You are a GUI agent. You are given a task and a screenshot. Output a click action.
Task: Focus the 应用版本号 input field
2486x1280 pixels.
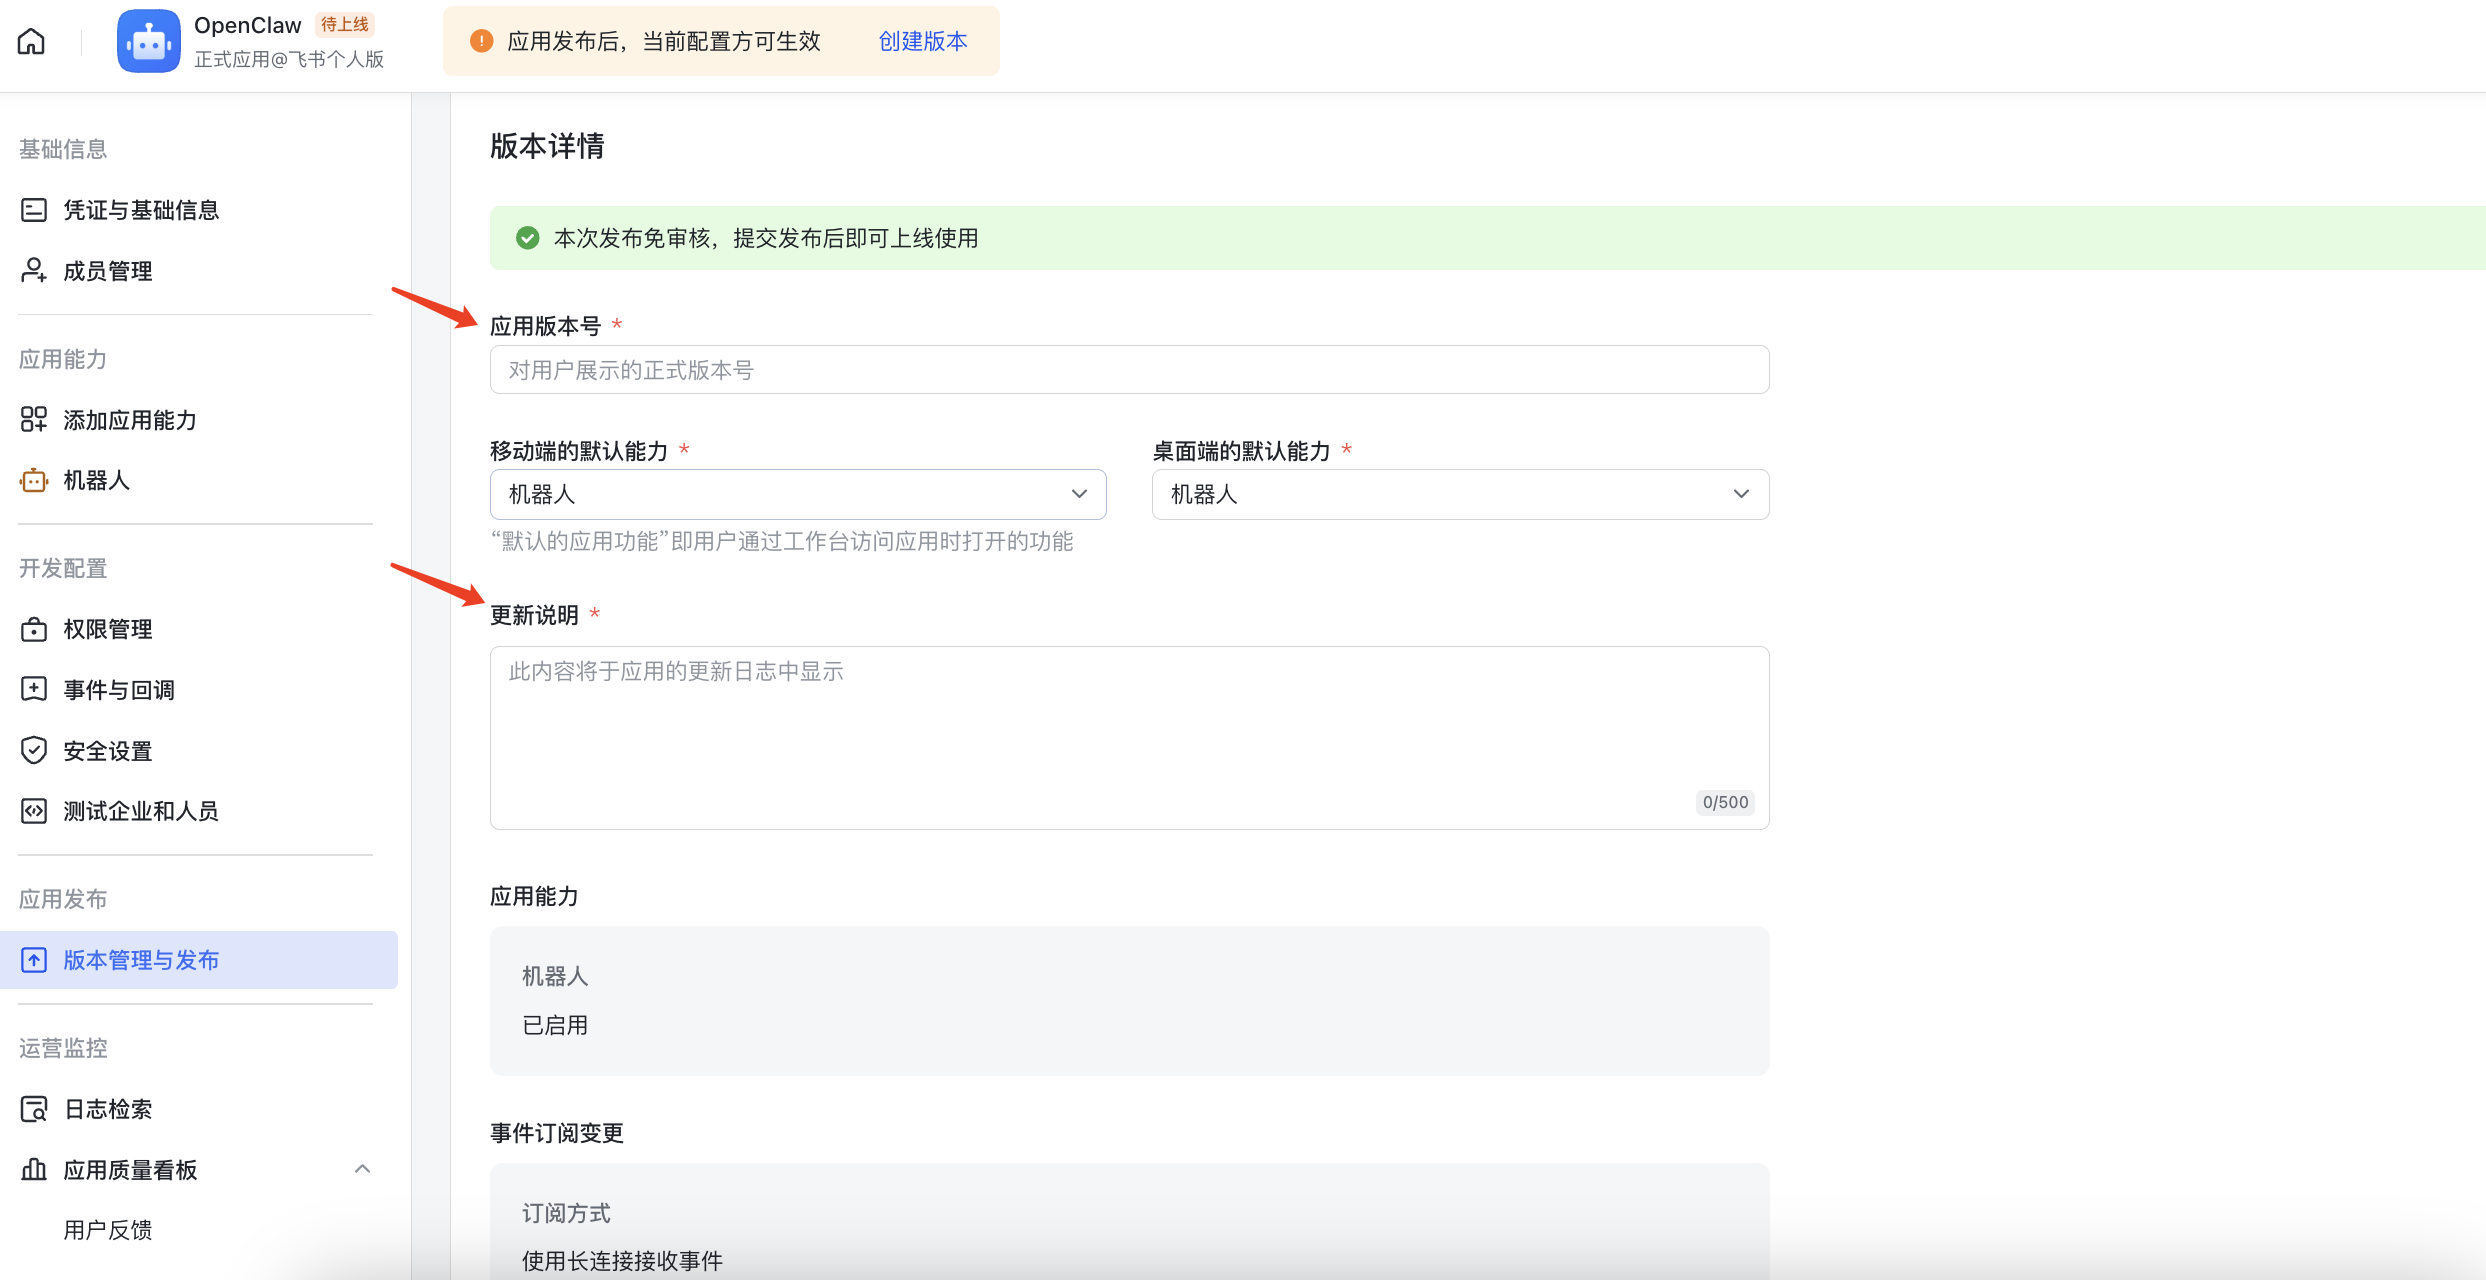coord(1128,370)
